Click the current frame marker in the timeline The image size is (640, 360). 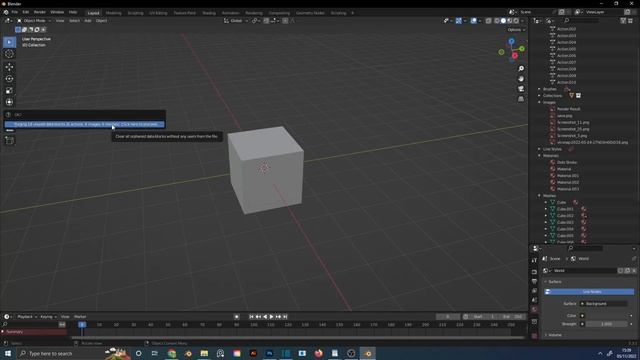pyautogui.click(x=82, y=324)
